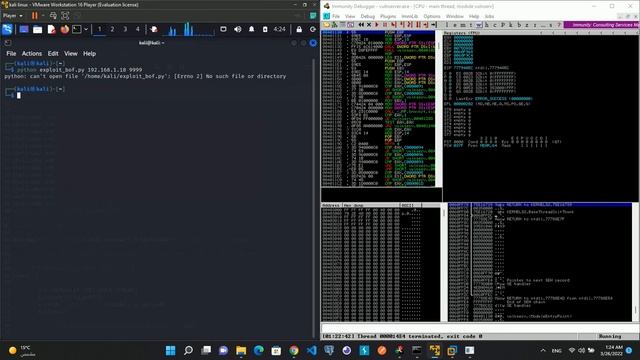Click the step into toolbar icon

tap(393, 25)
